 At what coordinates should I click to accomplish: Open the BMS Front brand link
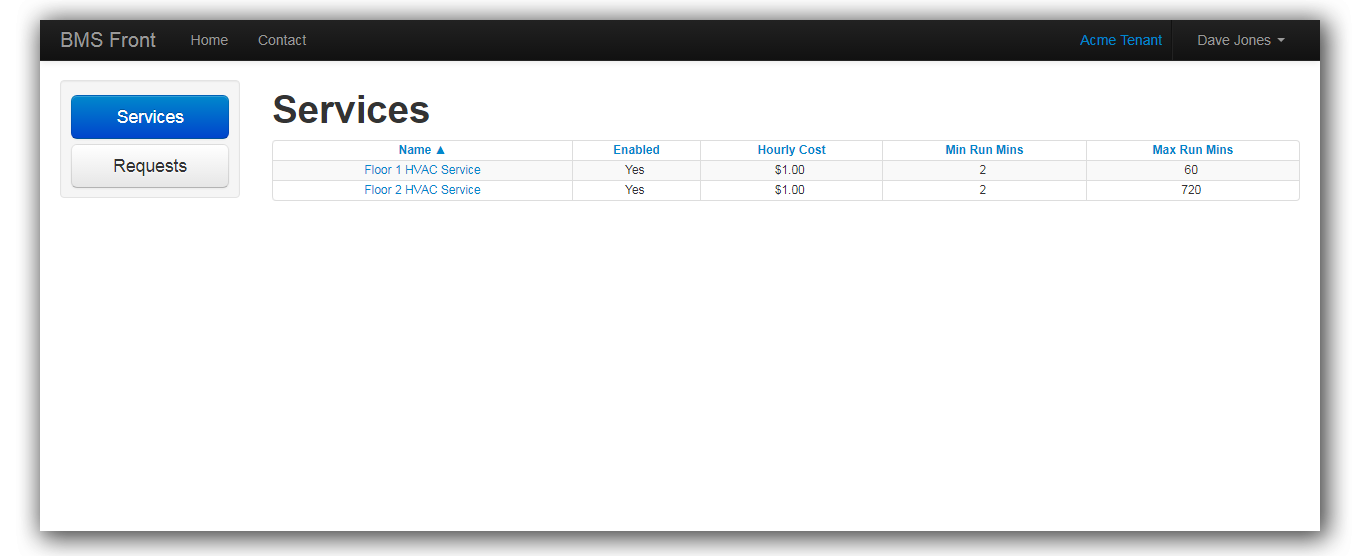[108, 40]
